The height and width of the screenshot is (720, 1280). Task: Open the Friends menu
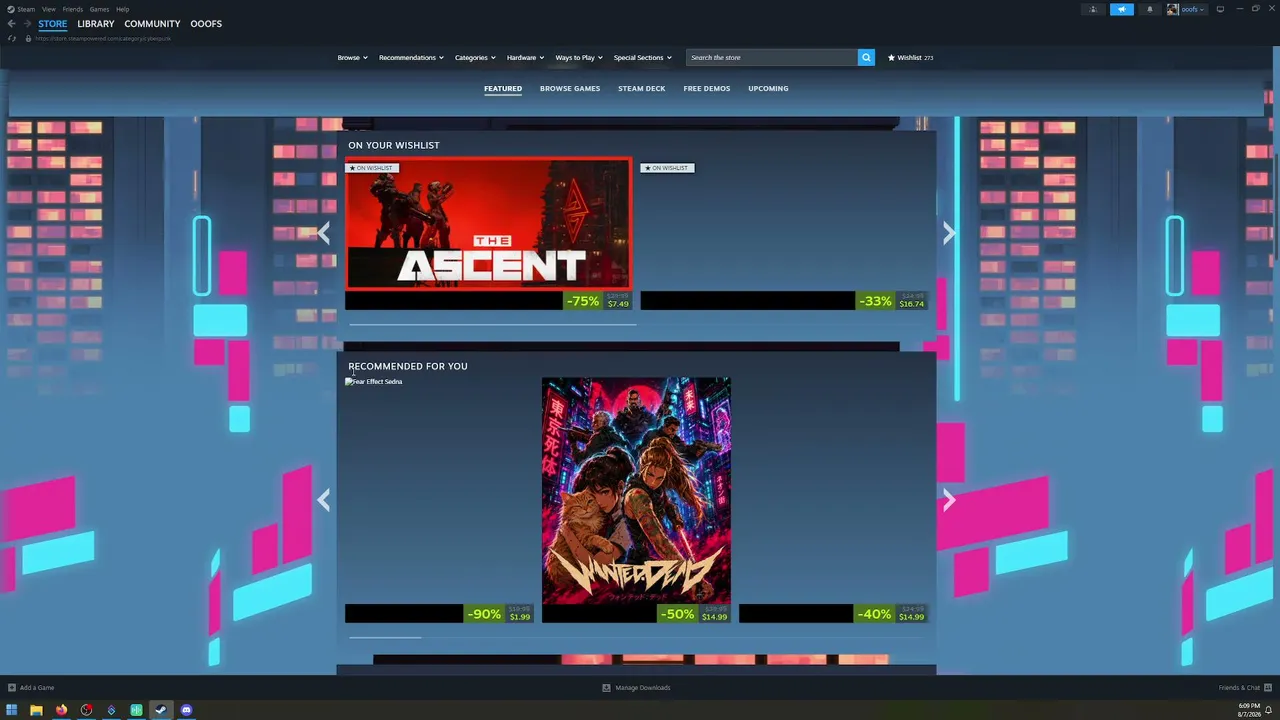[x=73, y=9]
